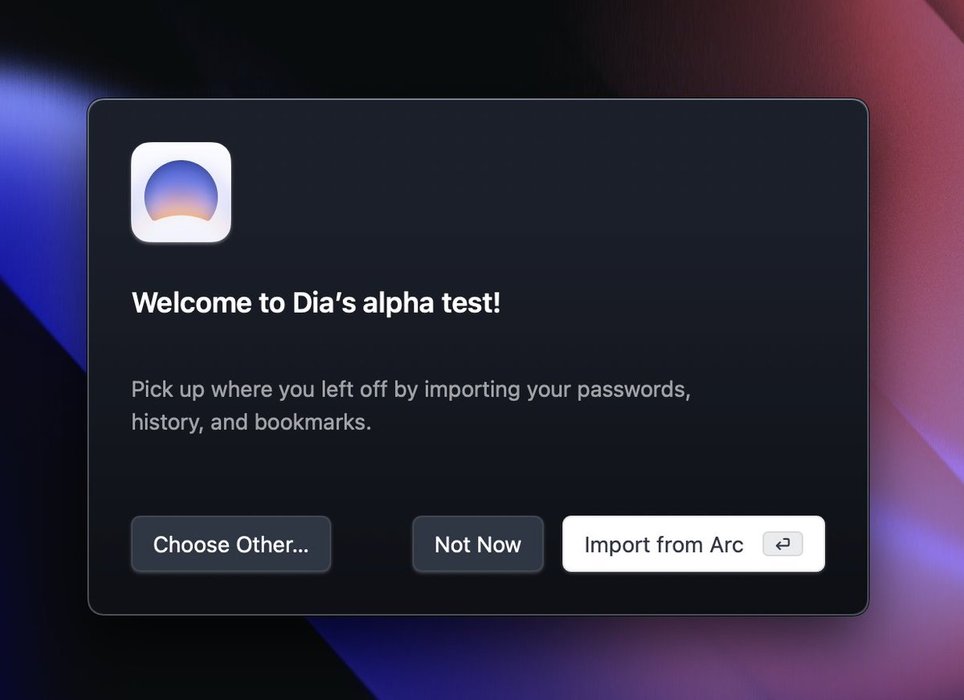Click the Dia app icon
This screenshot has width=964, height=700.
point(181,192)
